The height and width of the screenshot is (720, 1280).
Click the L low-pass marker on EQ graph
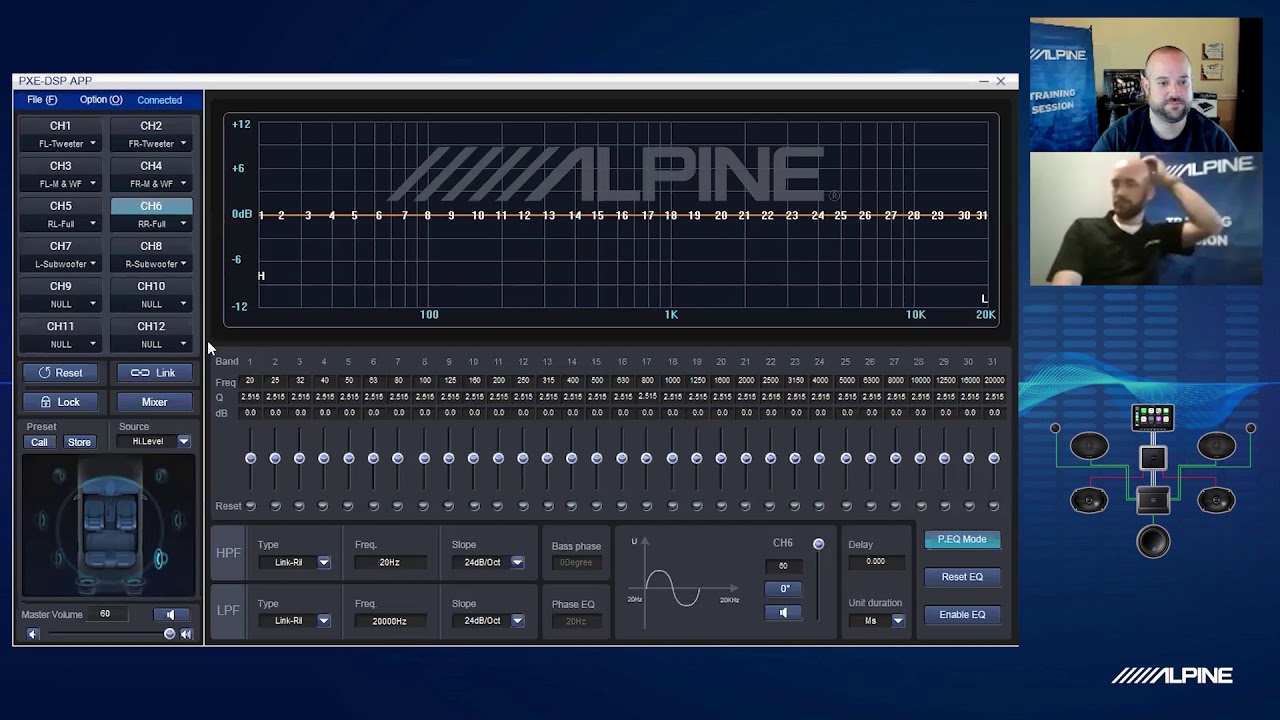click(984, 299)
